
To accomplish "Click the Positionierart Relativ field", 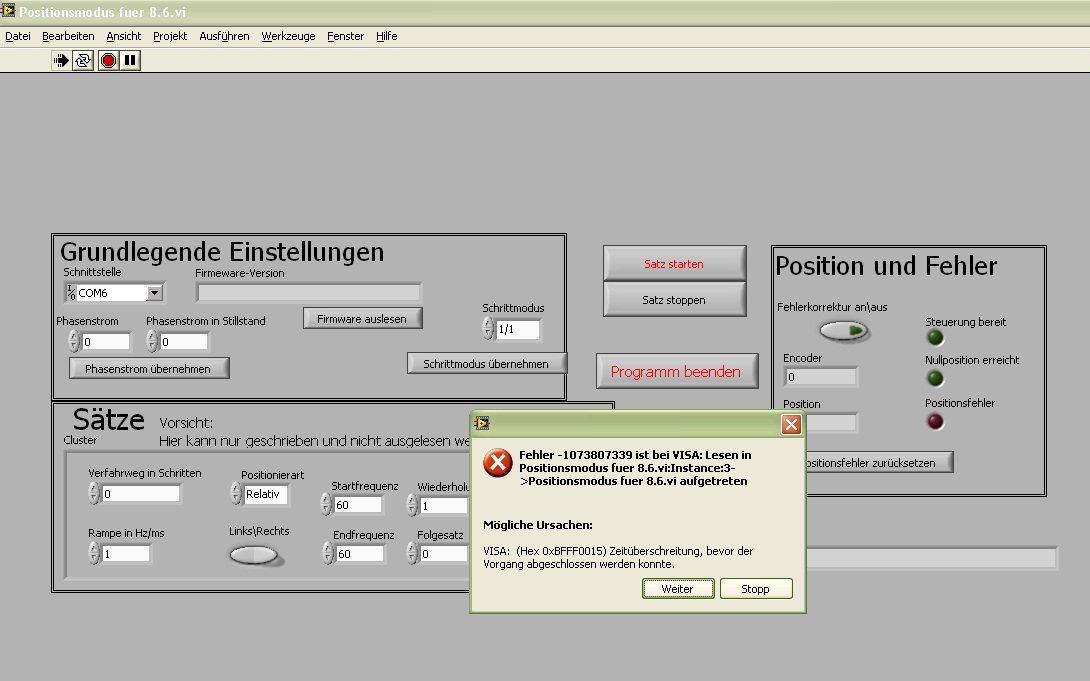I will point(266,494).
